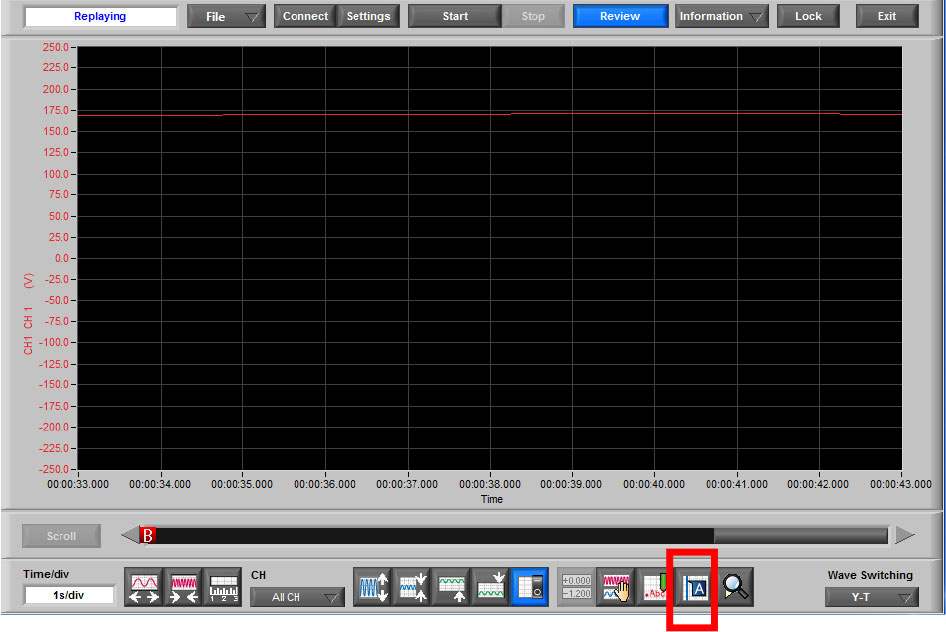Click the Start button
The image size is (946, 632).
pos(455,17)
